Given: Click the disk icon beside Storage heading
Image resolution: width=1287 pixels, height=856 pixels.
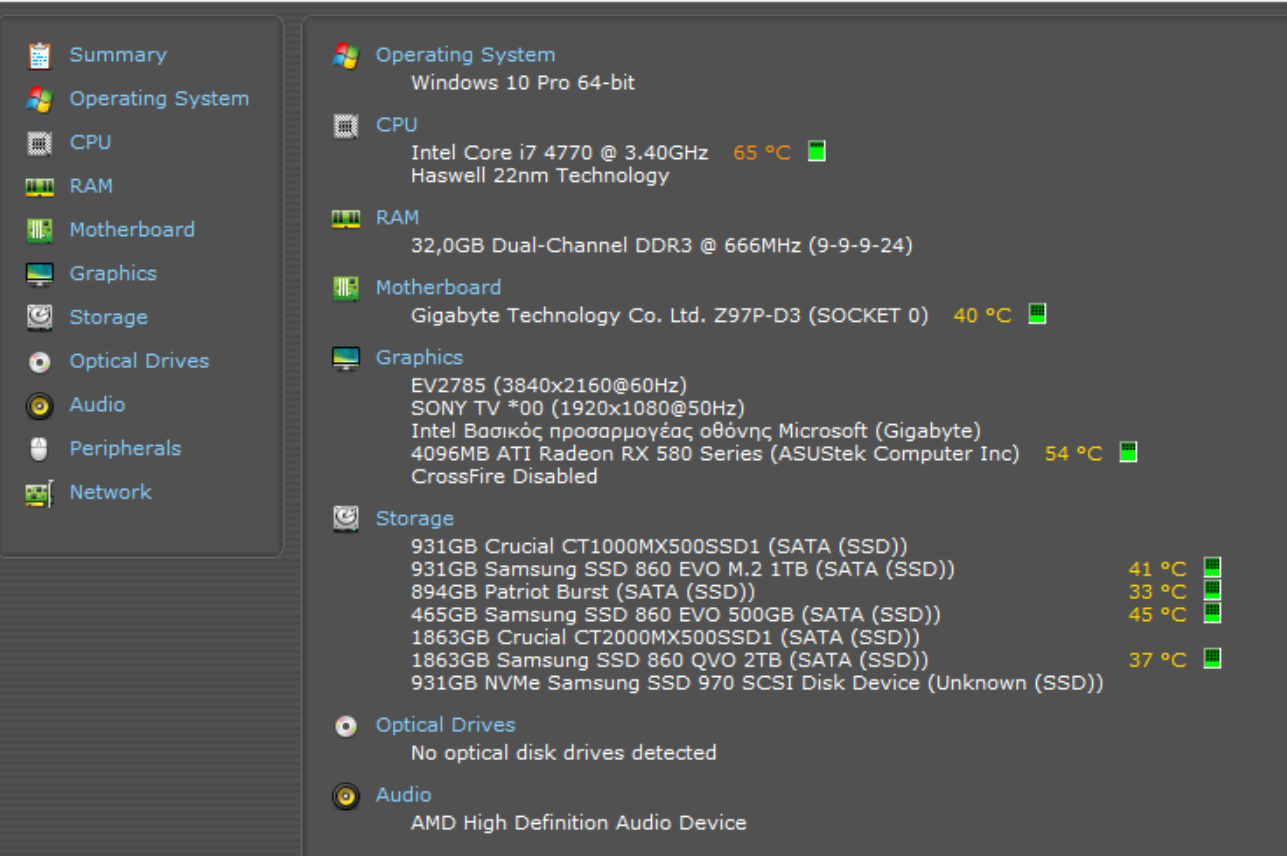Looking at the screenshot, I should [346, 518].
